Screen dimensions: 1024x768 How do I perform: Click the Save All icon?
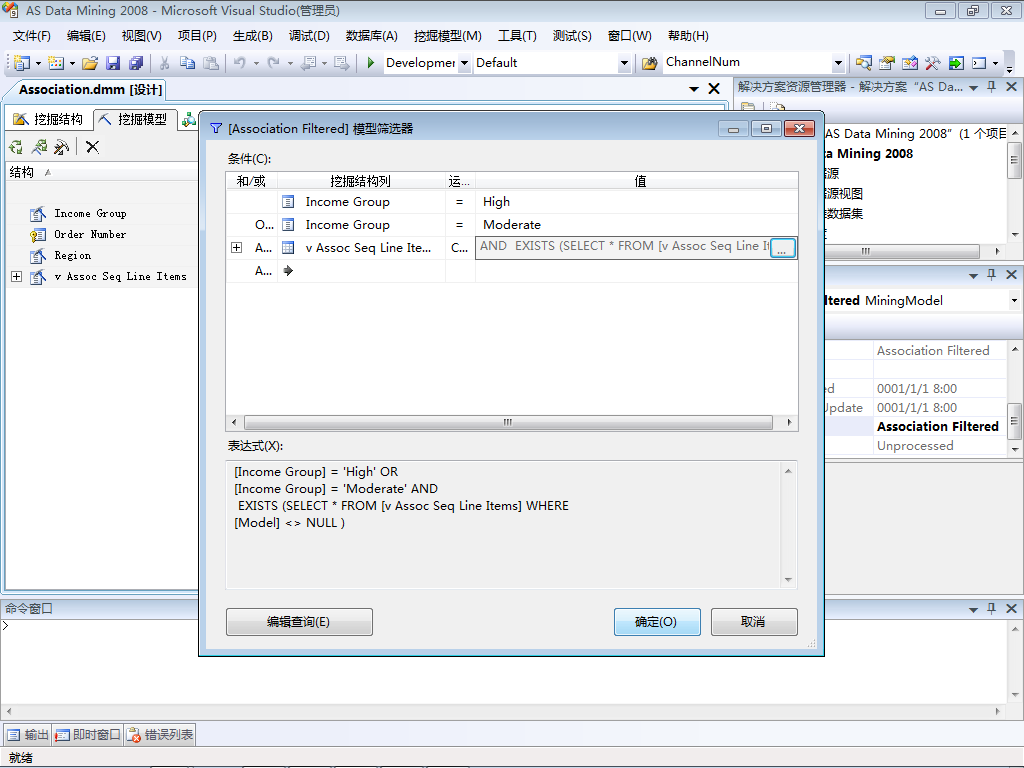coord(136,63)
